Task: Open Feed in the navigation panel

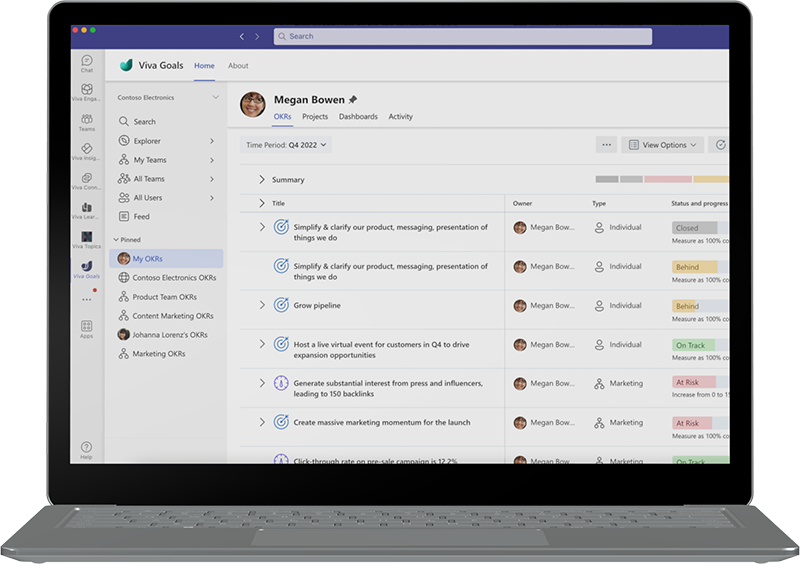Action: [x=141, y=217]
